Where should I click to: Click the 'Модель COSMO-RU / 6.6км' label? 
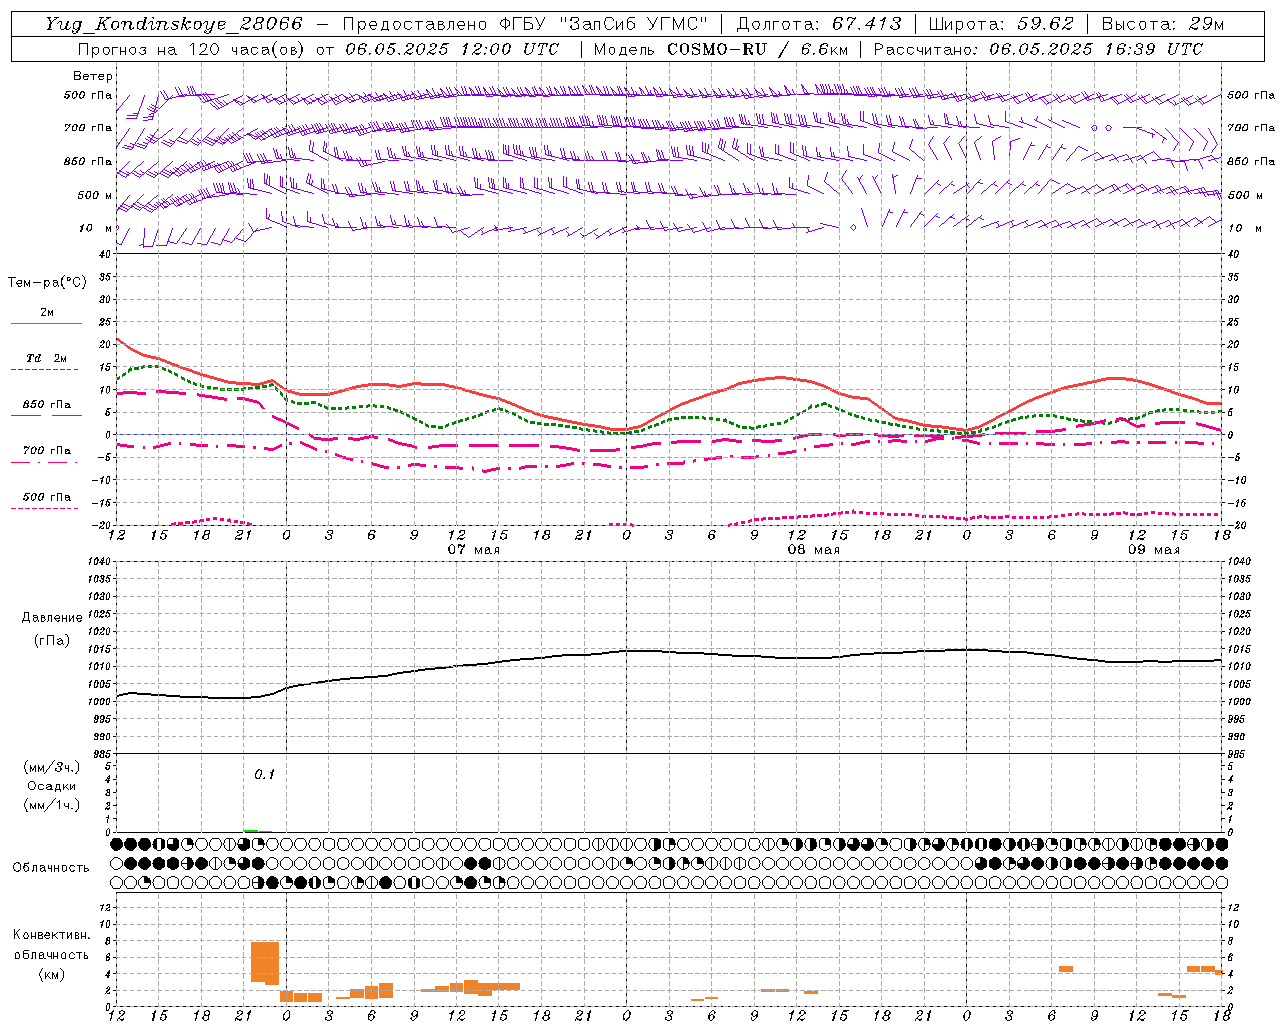[721, 49]
